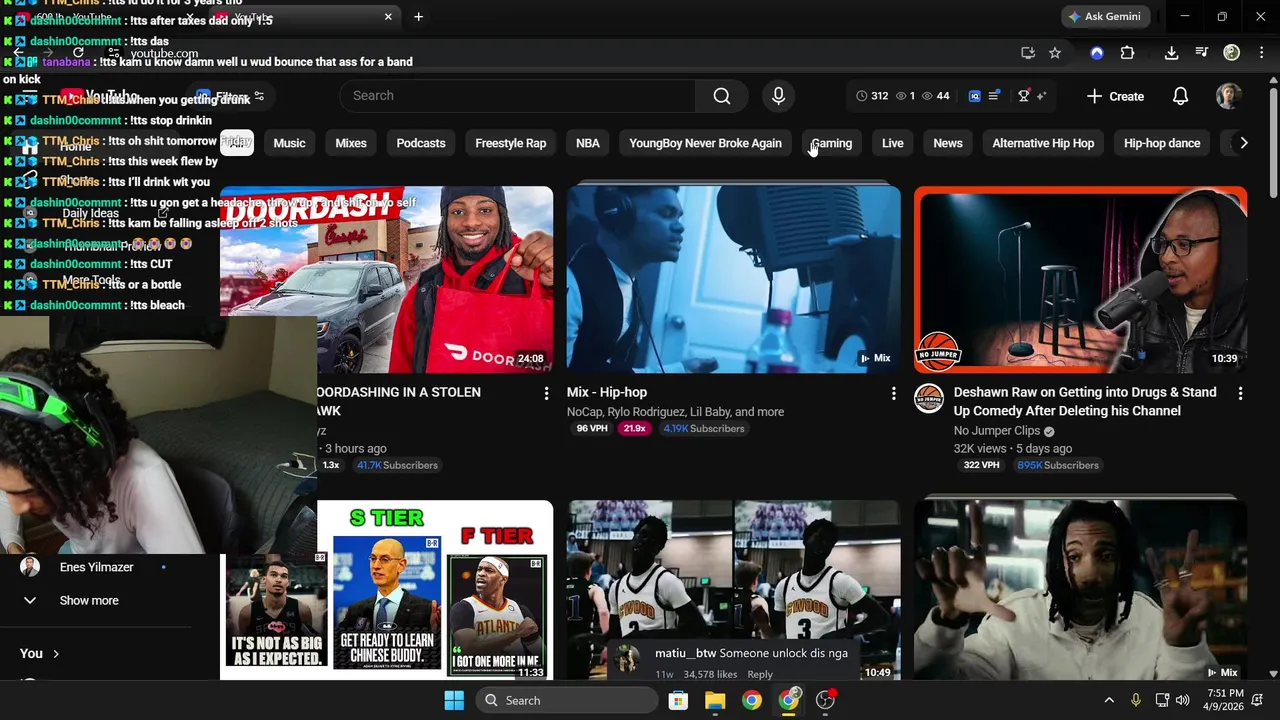
Task: Click the 21.9x badge under Mix
Action: (x=634, y=429)
